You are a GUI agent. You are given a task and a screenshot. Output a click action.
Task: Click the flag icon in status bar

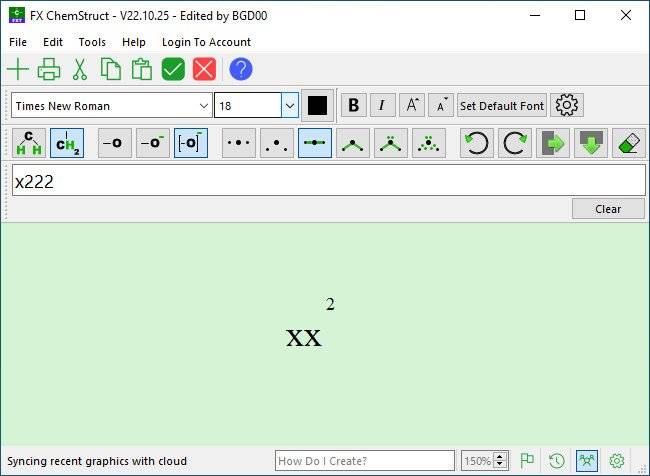point(527,460)
